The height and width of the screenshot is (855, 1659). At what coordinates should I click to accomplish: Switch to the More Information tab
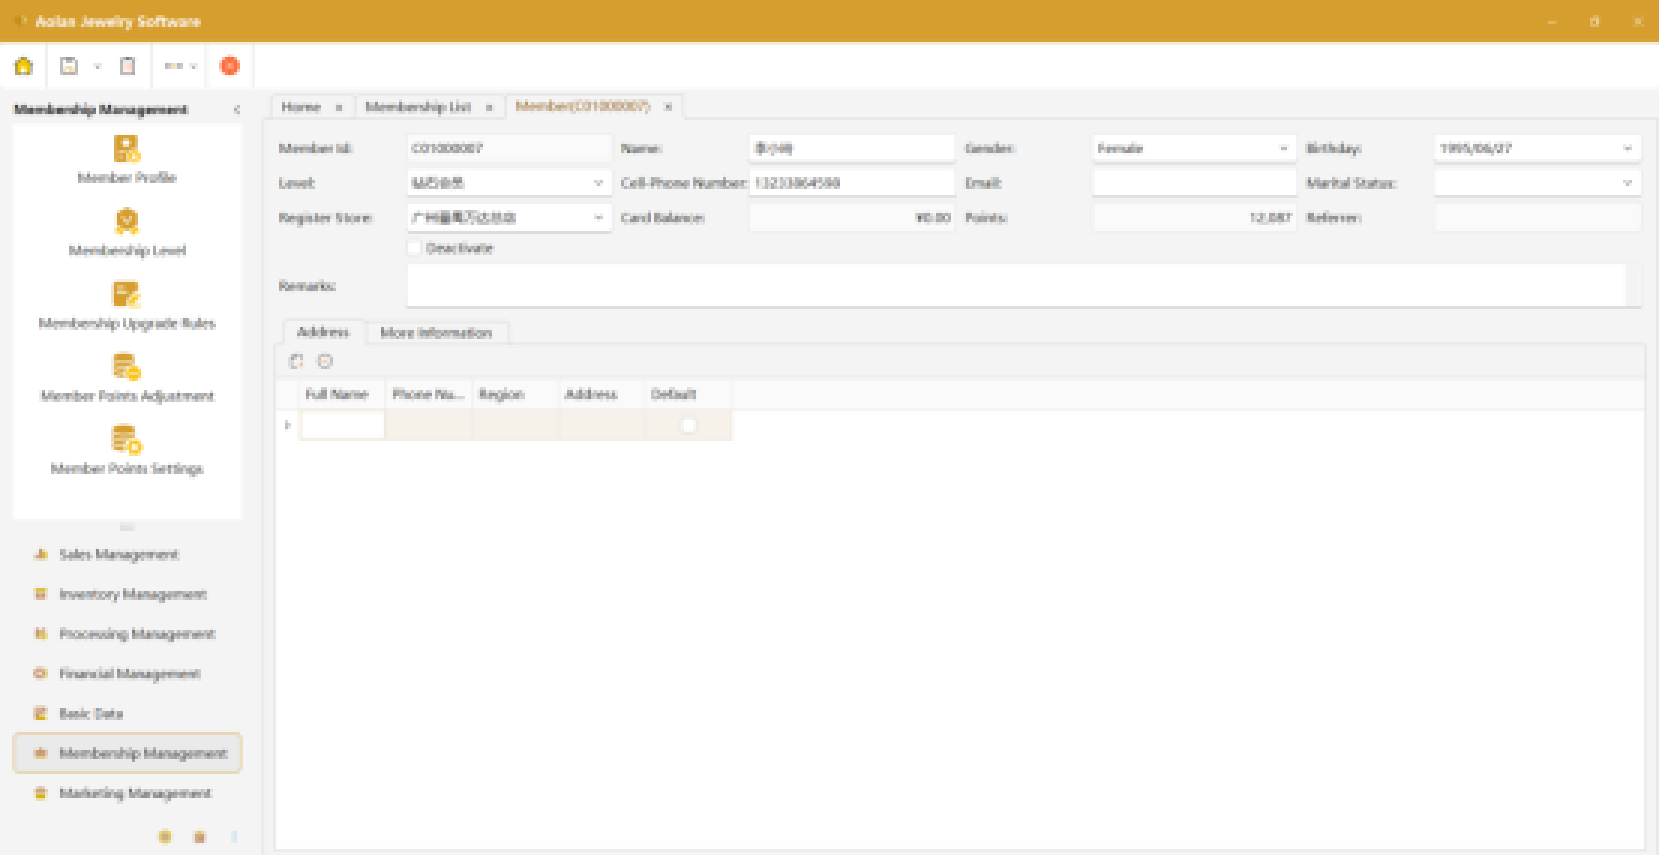pyautogui.click(x=436, y=333)
